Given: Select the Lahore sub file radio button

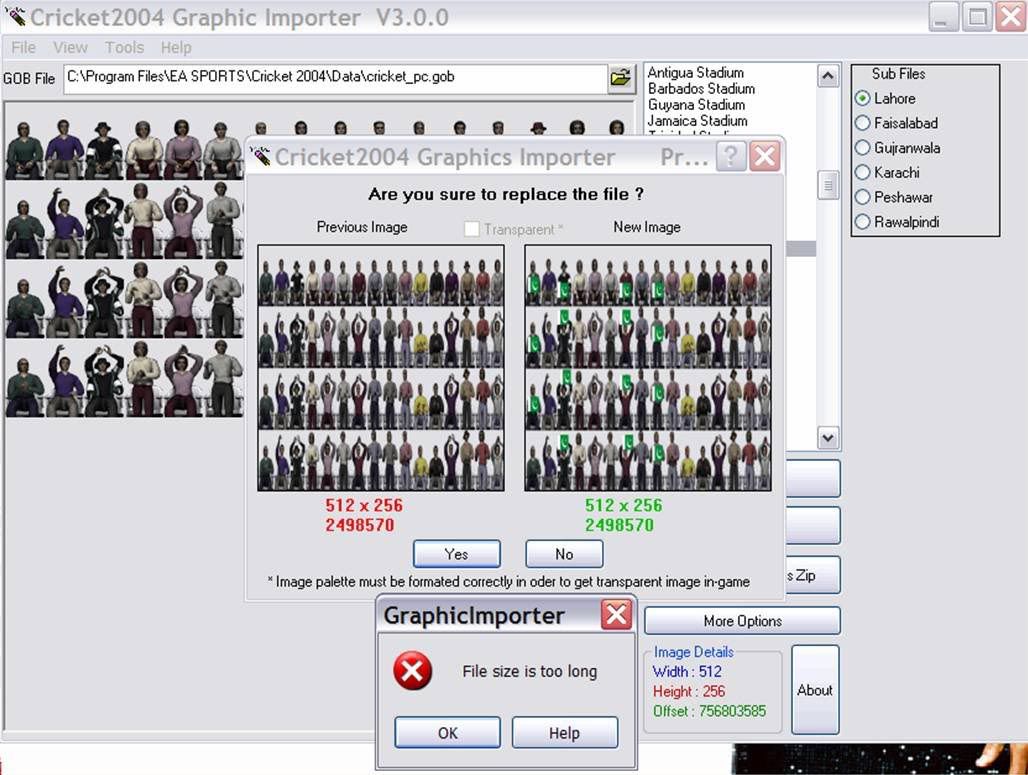Looking at the screenshot, I should point(862,98).
